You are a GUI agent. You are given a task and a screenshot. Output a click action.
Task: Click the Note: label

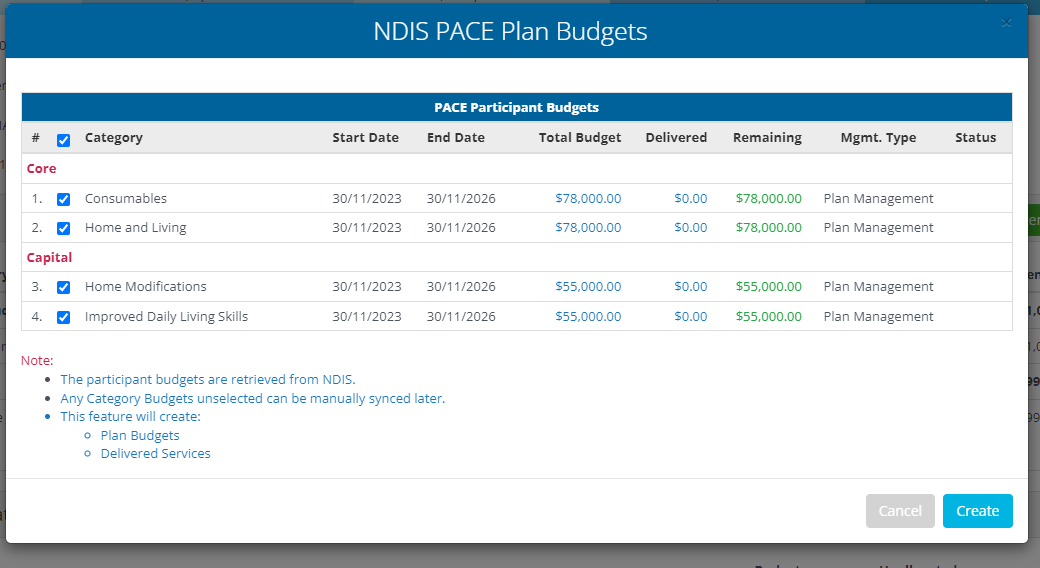[37, 360]
